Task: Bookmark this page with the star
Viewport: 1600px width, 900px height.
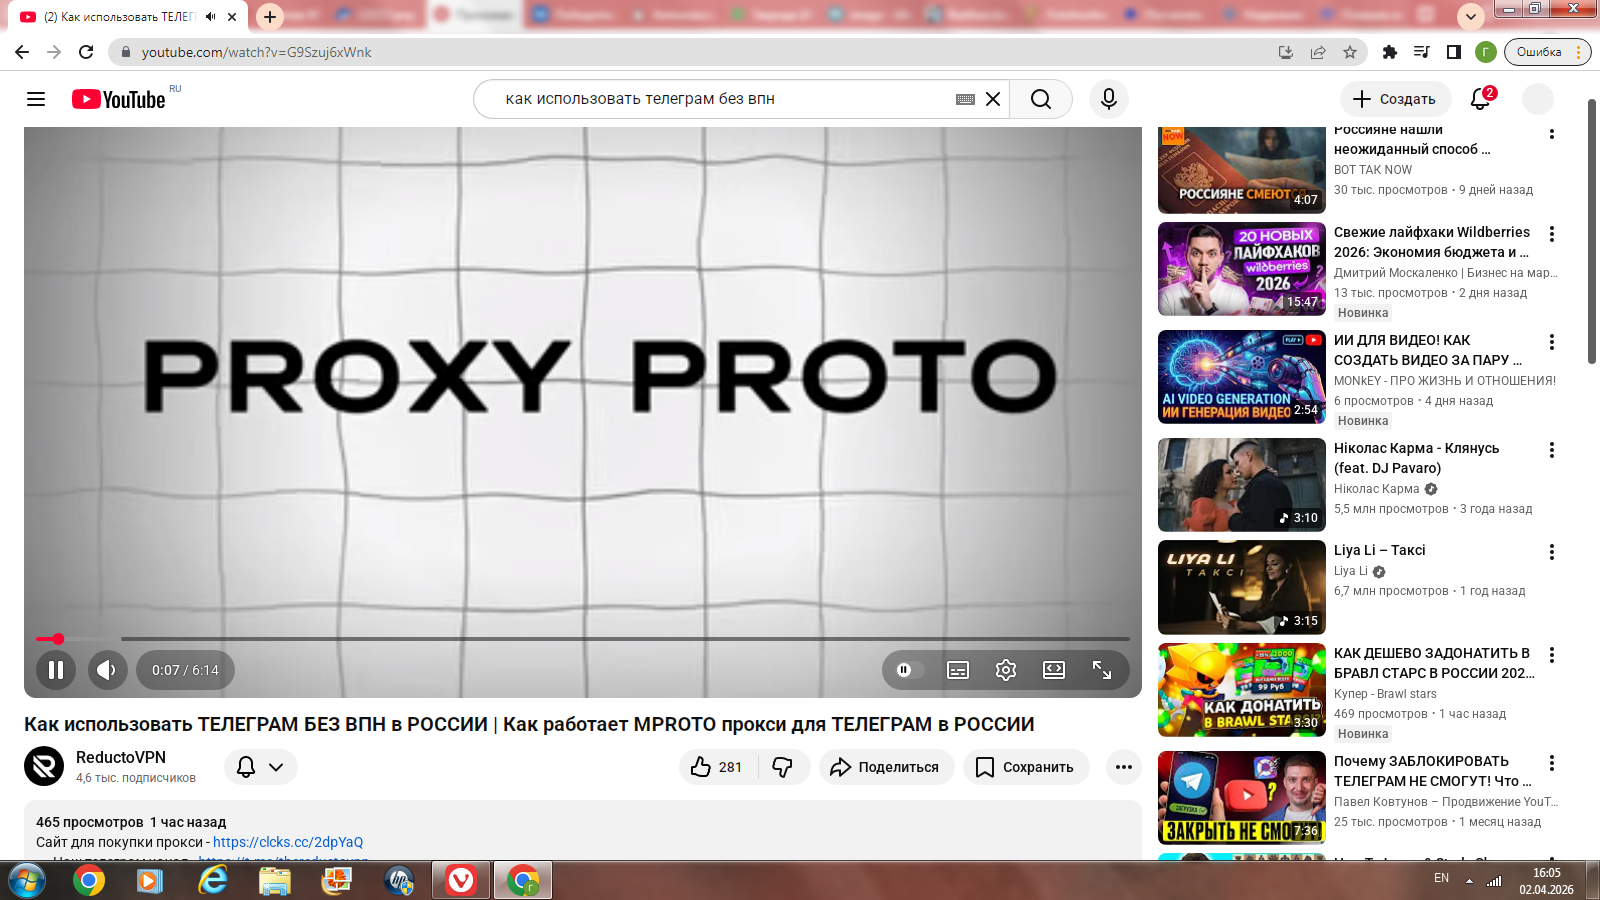Action: (x=1350, y=52)
